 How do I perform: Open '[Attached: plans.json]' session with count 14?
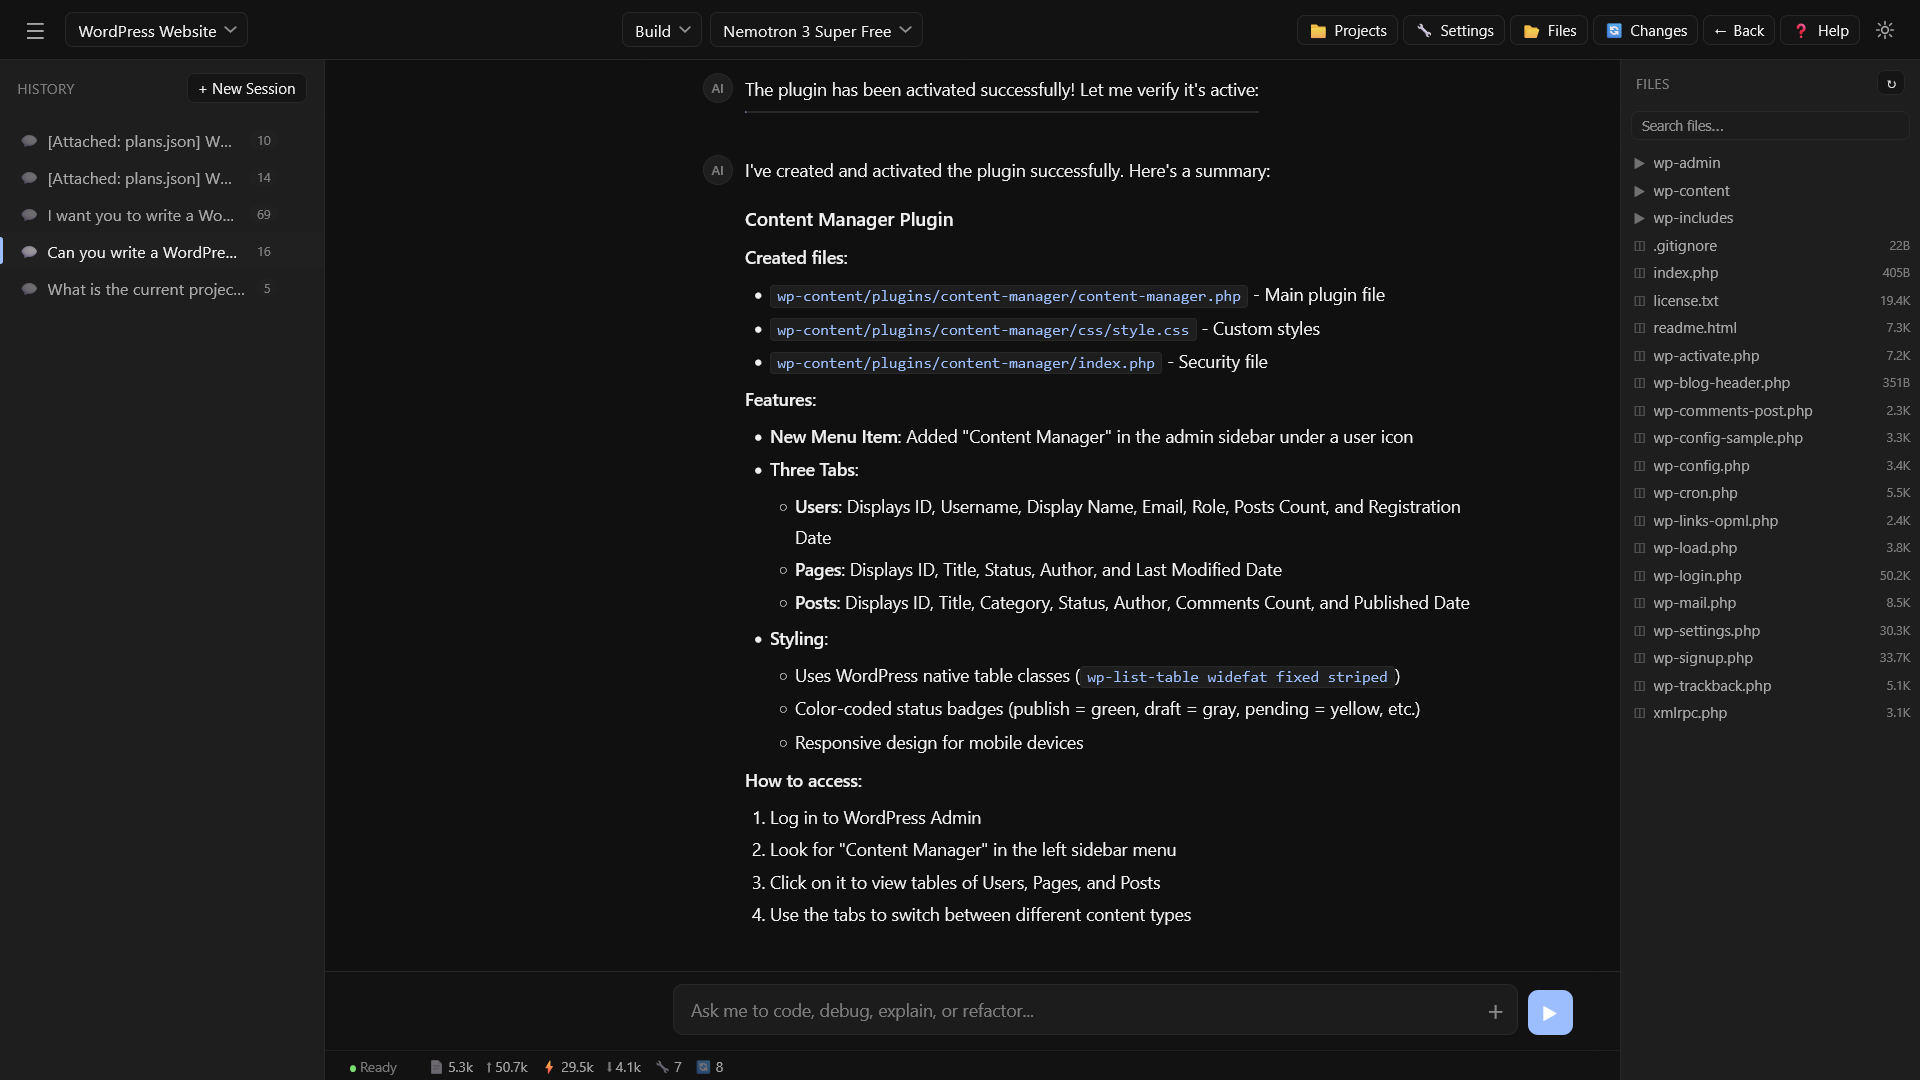tap(162, 178)
